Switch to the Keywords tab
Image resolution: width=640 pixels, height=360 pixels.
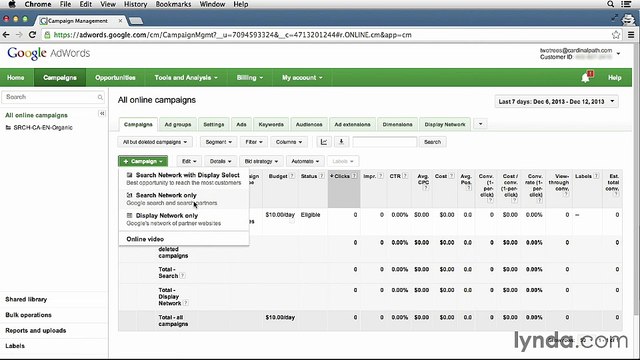point(271,124)
